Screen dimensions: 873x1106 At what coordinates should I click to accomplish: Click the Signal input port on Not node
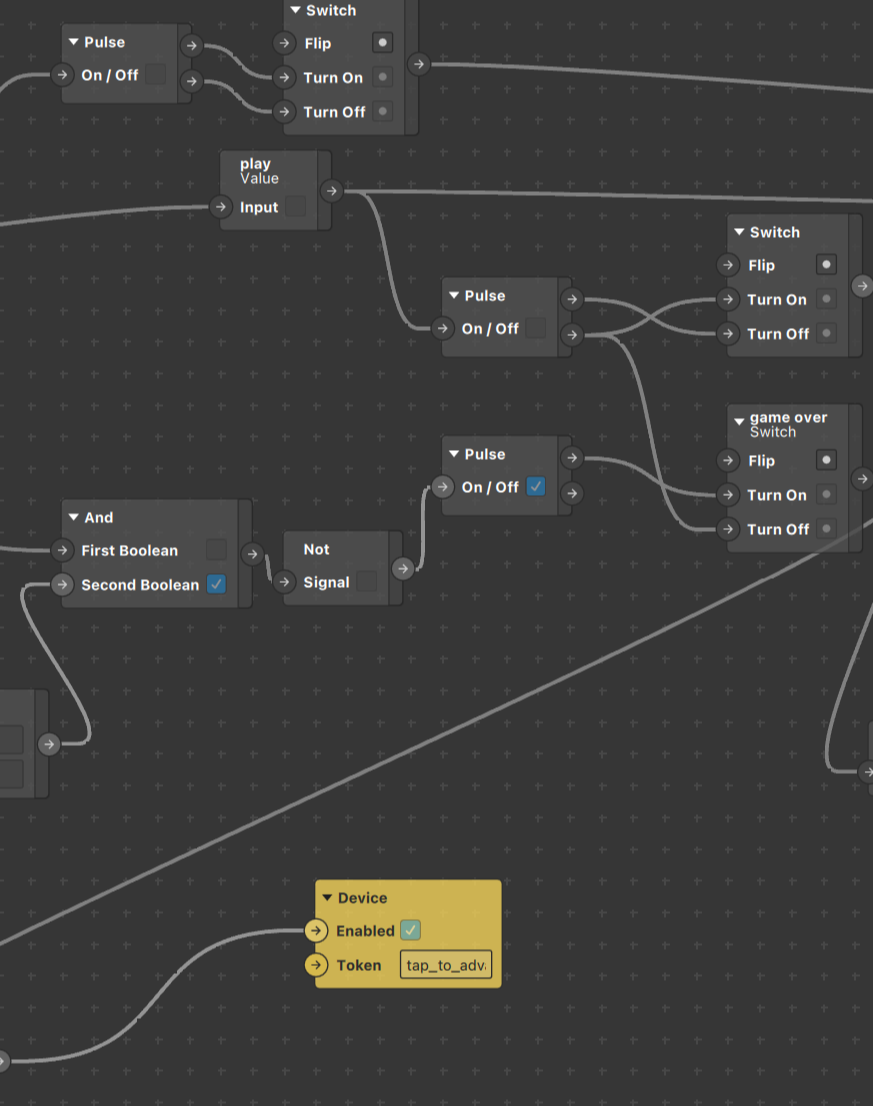click(x=285, y=582)
